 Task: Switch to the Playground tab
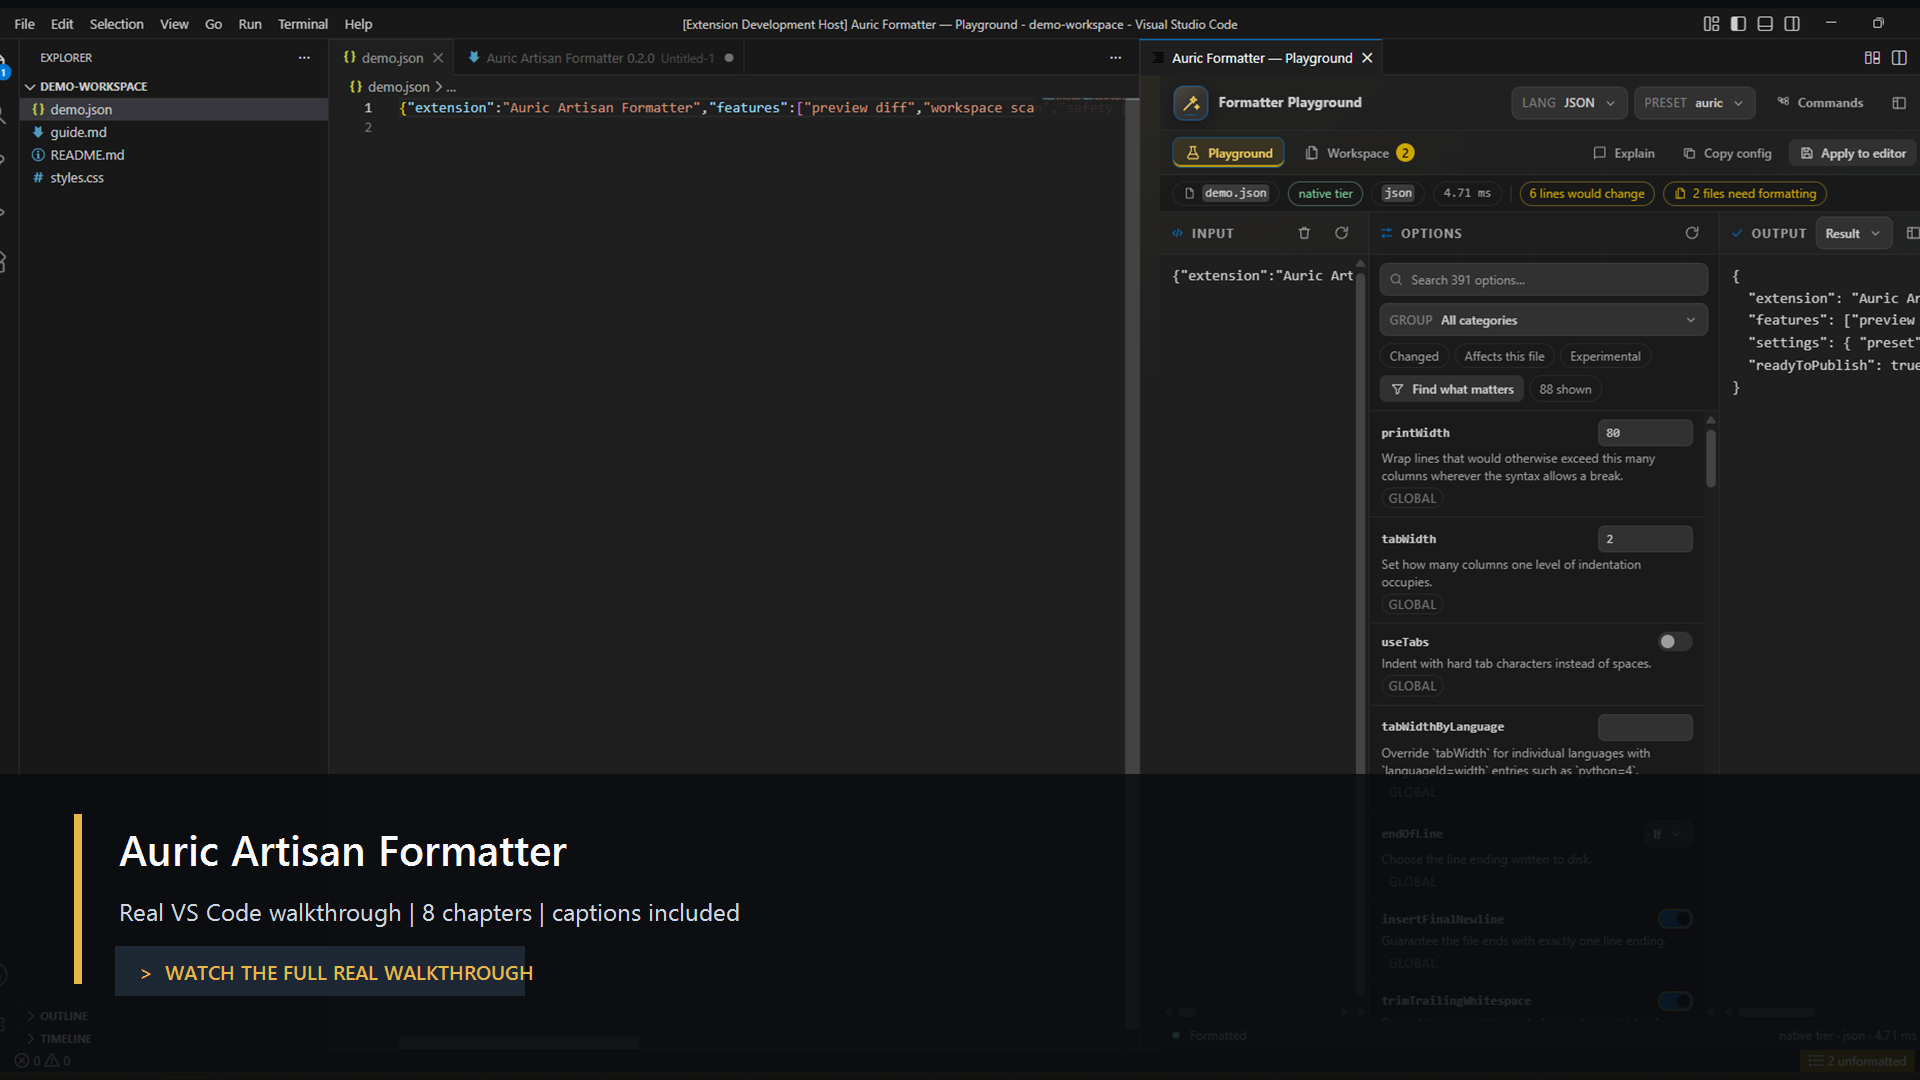(1229, 153)
